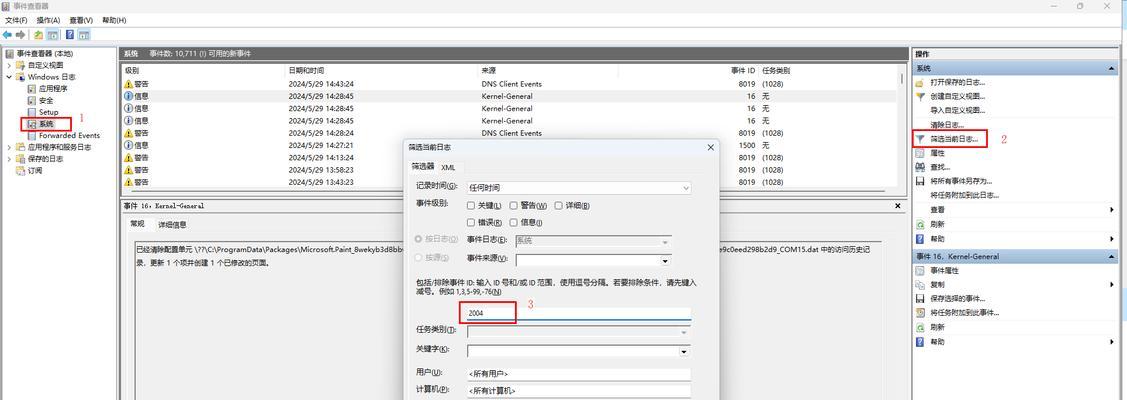Click the back arrow toolbar icon
The image size is (1127, 400).
[x=7, y=34]
